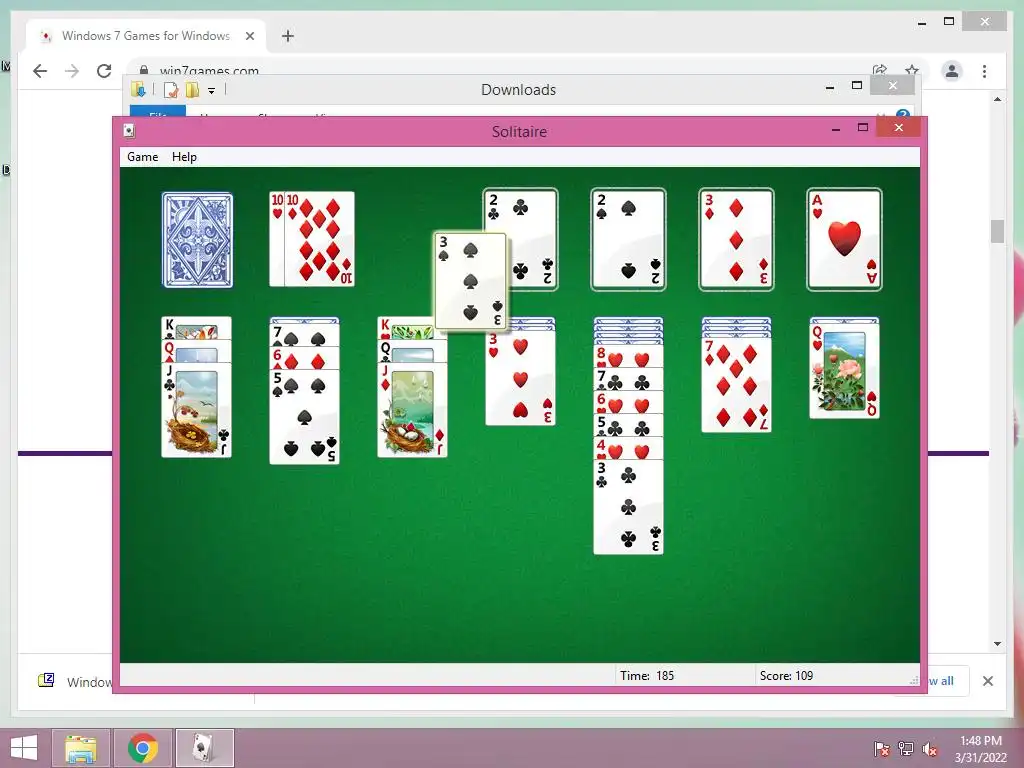Open the Downloads File tab
This screenshot has width=1024, height=768.
pos(157,112)
